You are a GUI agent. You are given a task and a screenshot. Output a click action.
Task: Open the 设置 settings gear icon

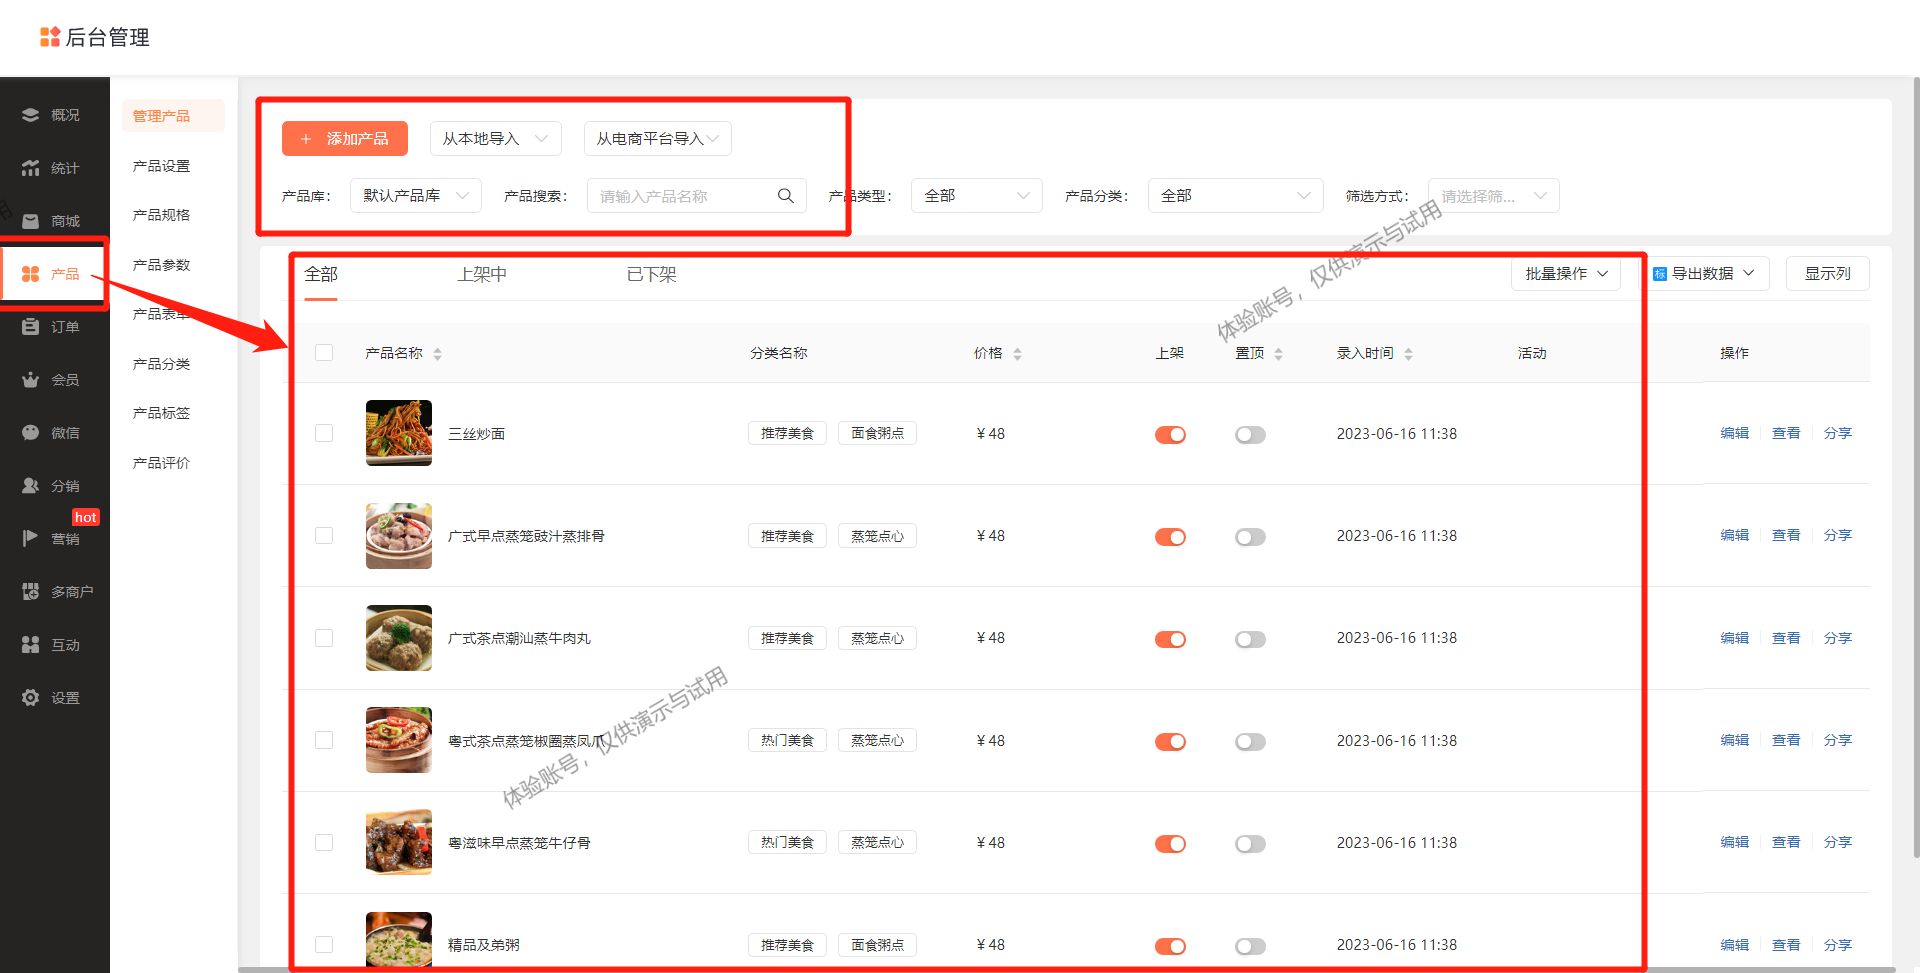click(x=31, y=698)
